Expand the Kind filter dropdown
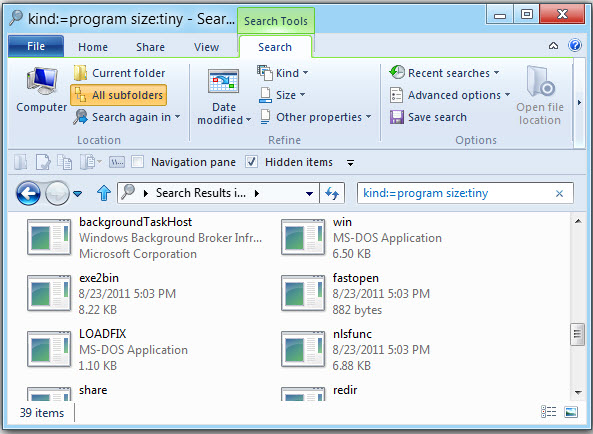The image size is (593, 434). (x=283, y=73)
